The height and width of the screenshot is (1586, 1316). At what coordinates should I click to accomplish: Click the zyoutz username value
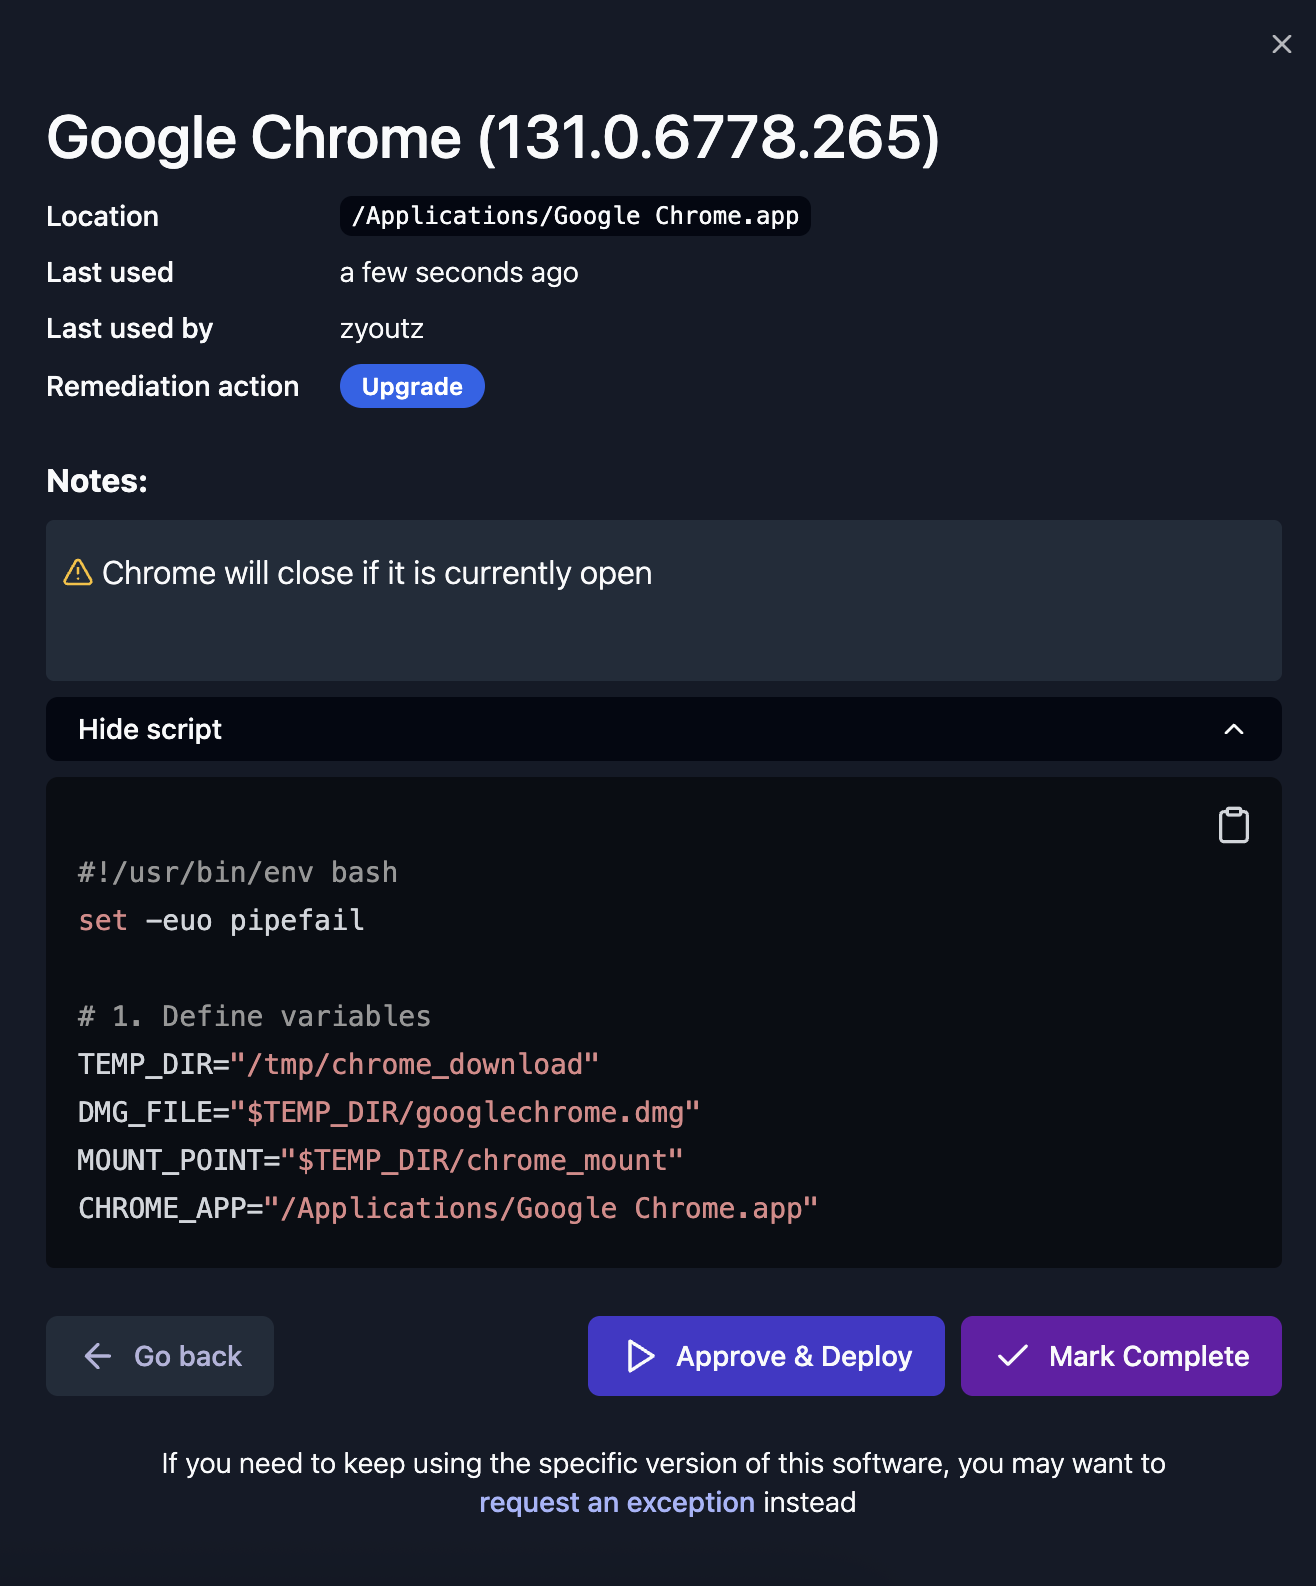[381, 329]
